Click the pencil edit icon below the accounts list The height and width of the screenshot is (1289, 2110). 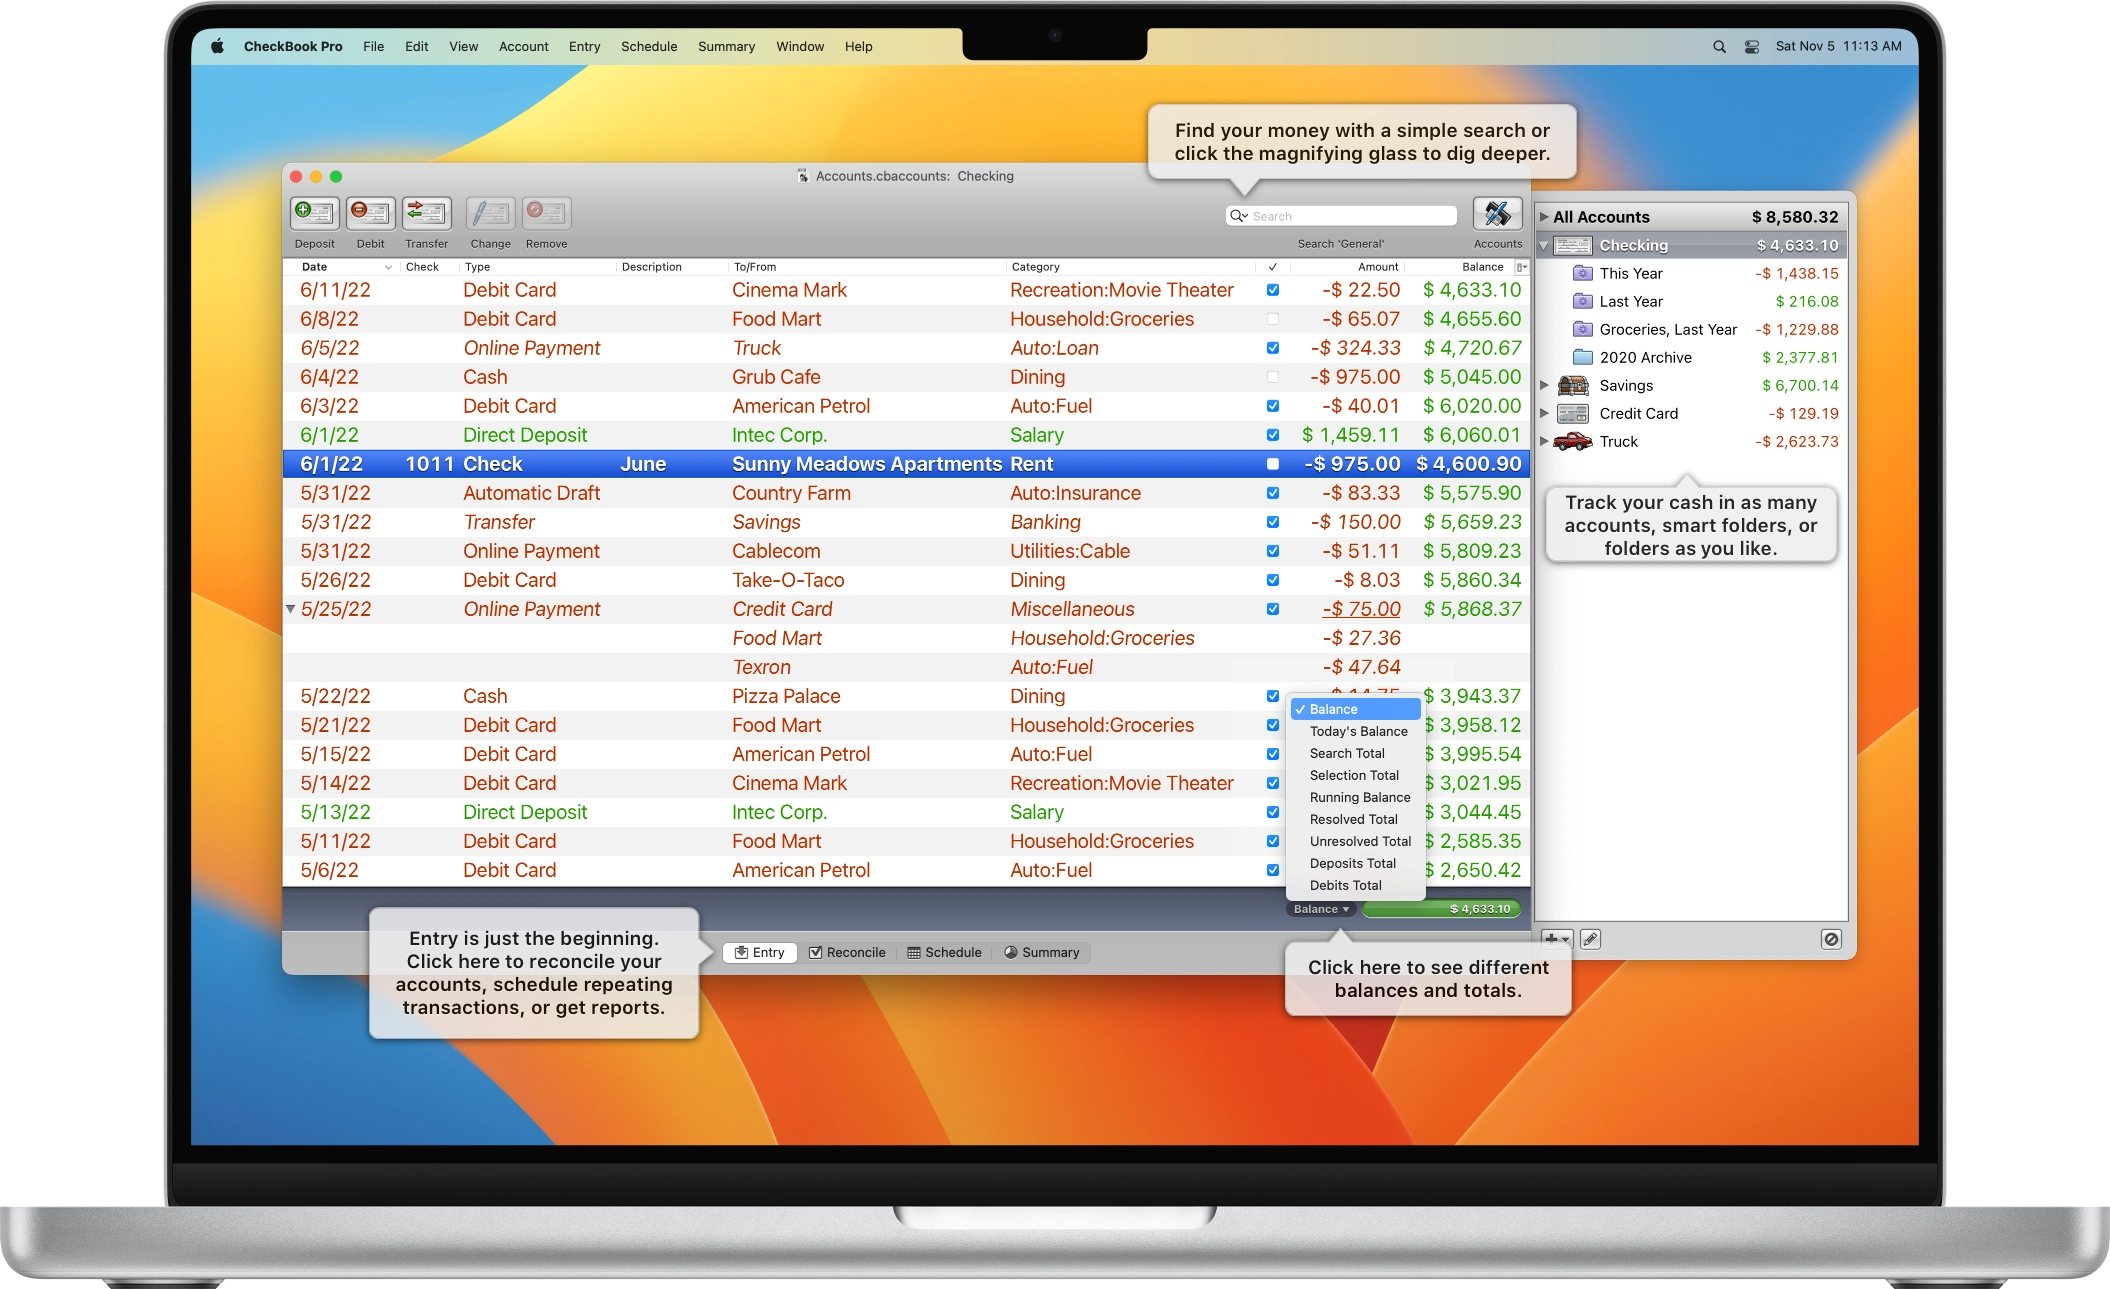1590,939
